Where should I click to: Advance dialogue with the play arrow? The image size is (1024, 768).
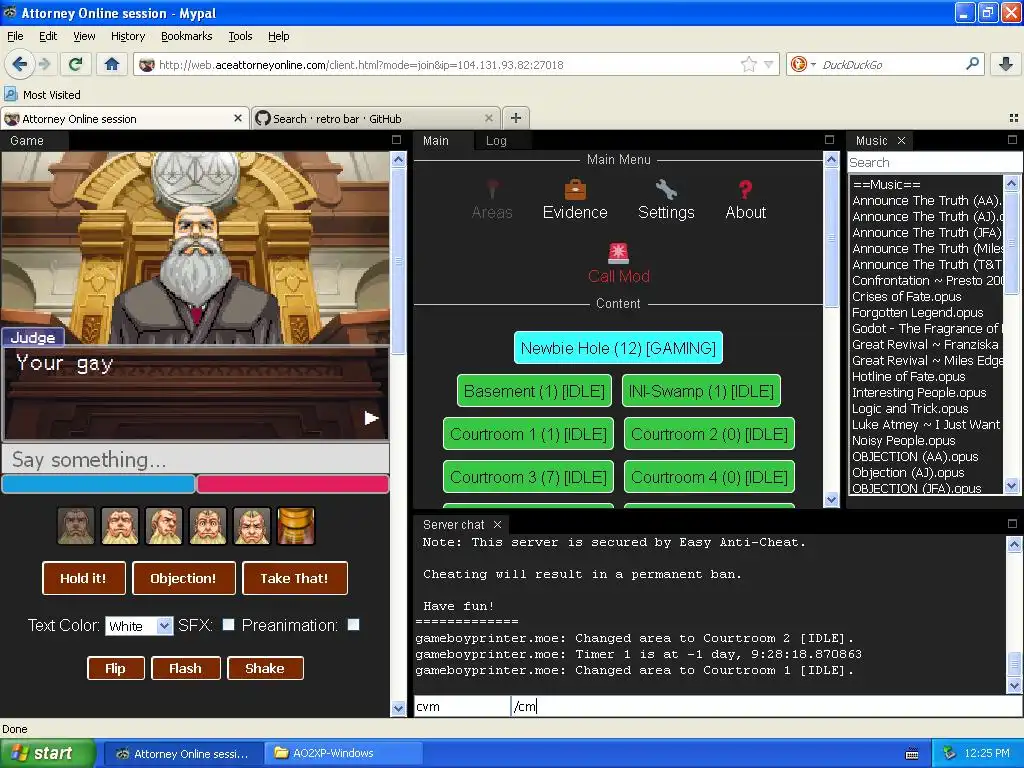pos(371,418)
